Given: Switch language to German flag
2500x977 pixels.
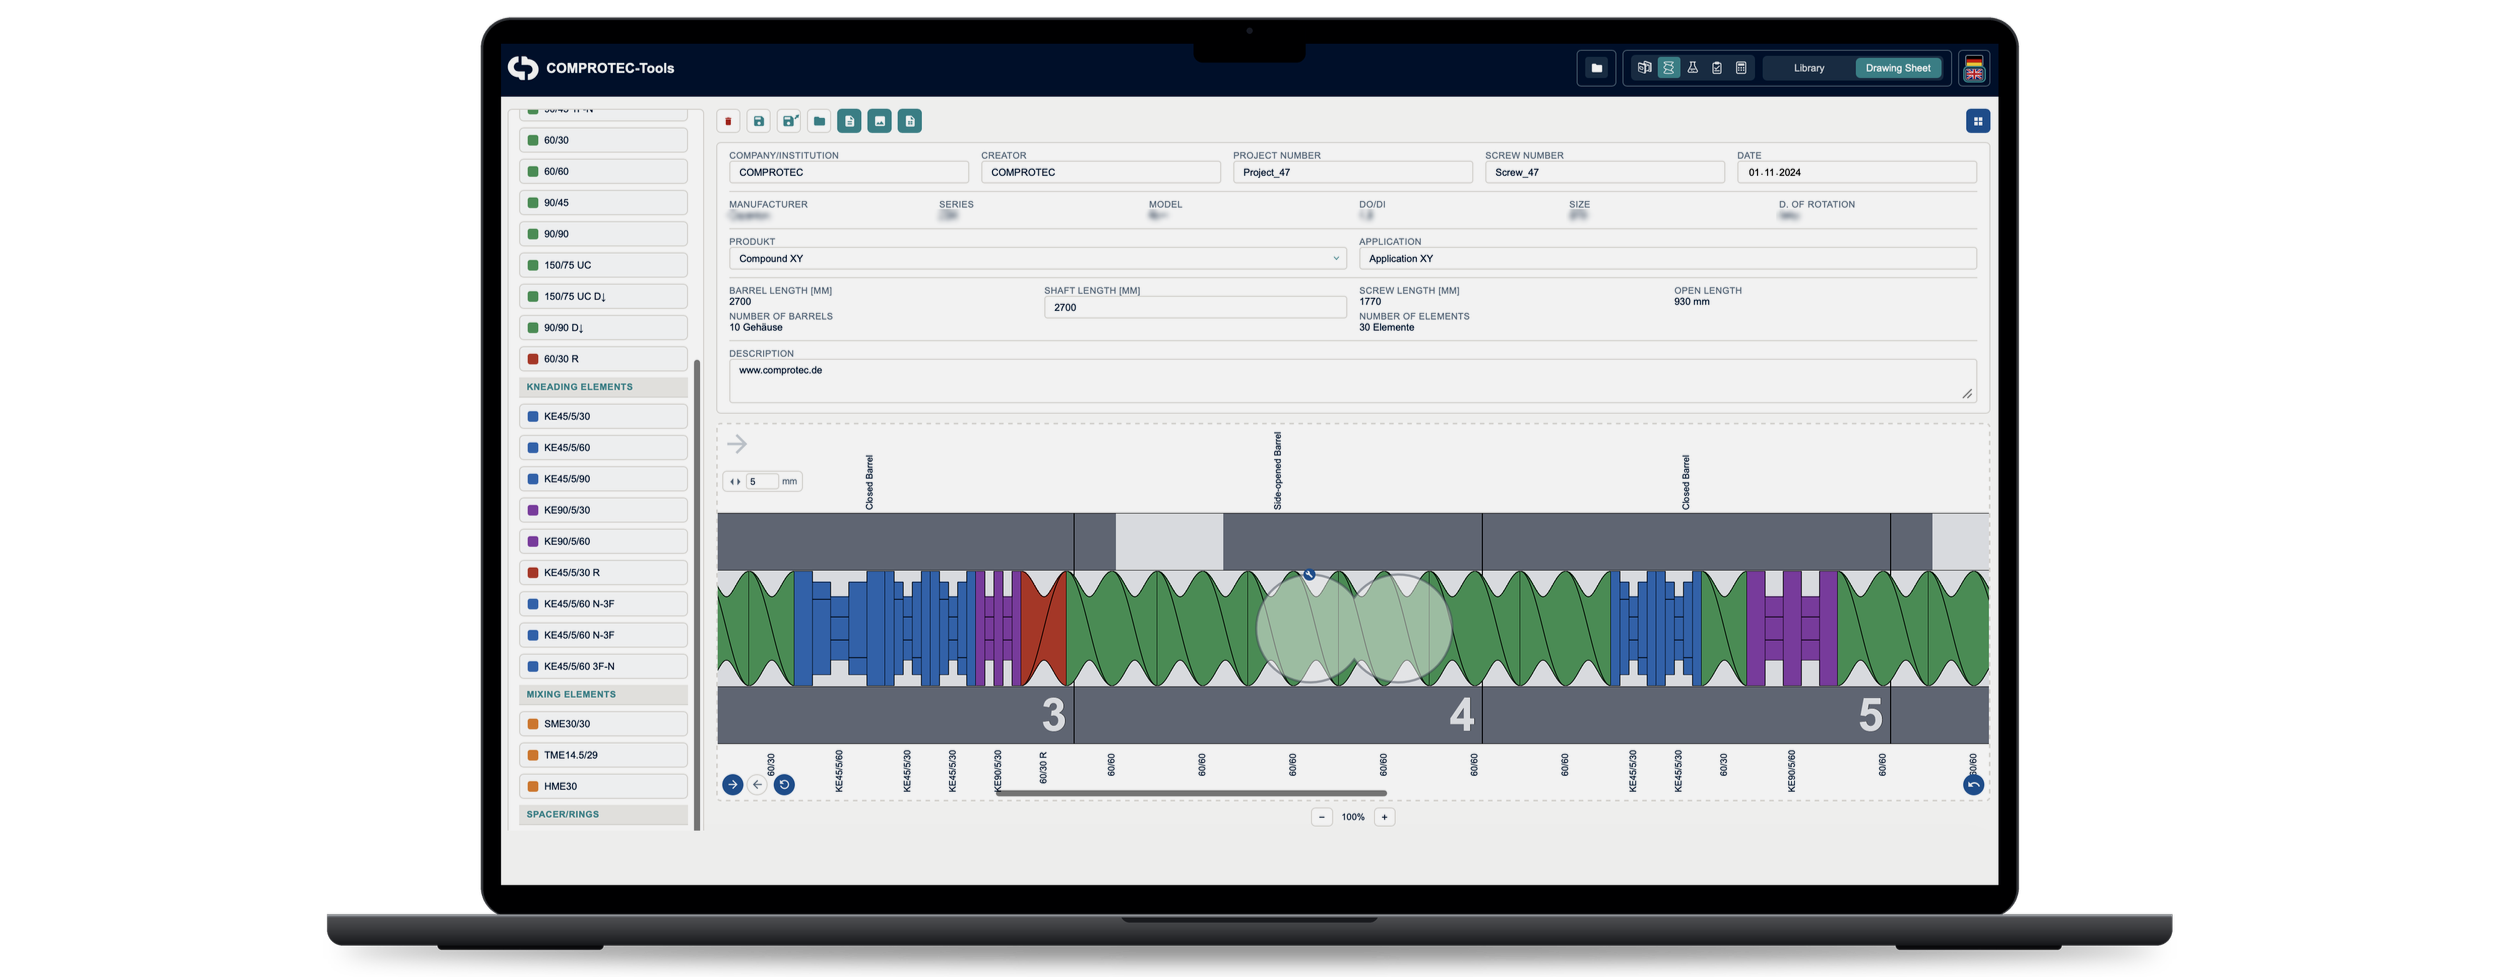Looking at the screenshot, I should tap(1974, 62).
